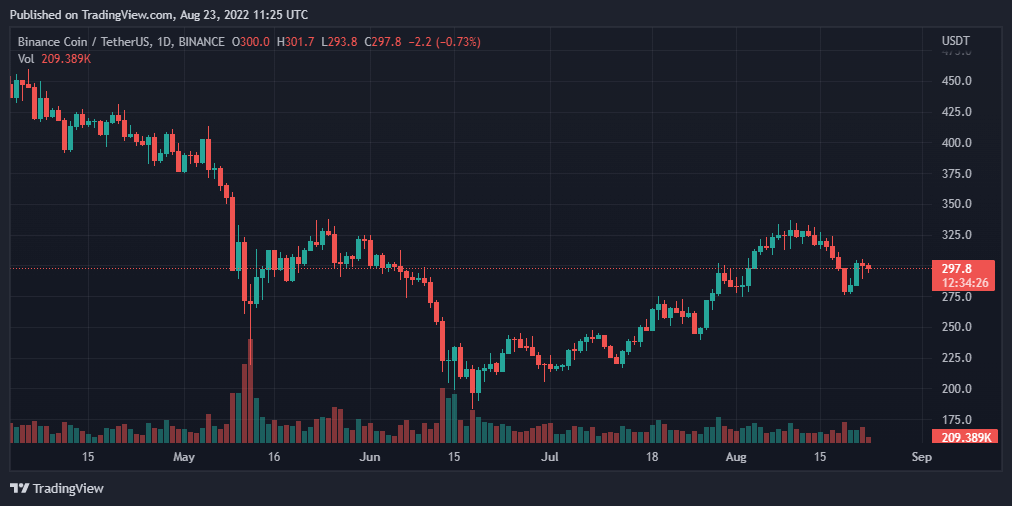The image size is (1012, 506).
Task: Click the '18' date label after Jul
Action: point(653,458)
